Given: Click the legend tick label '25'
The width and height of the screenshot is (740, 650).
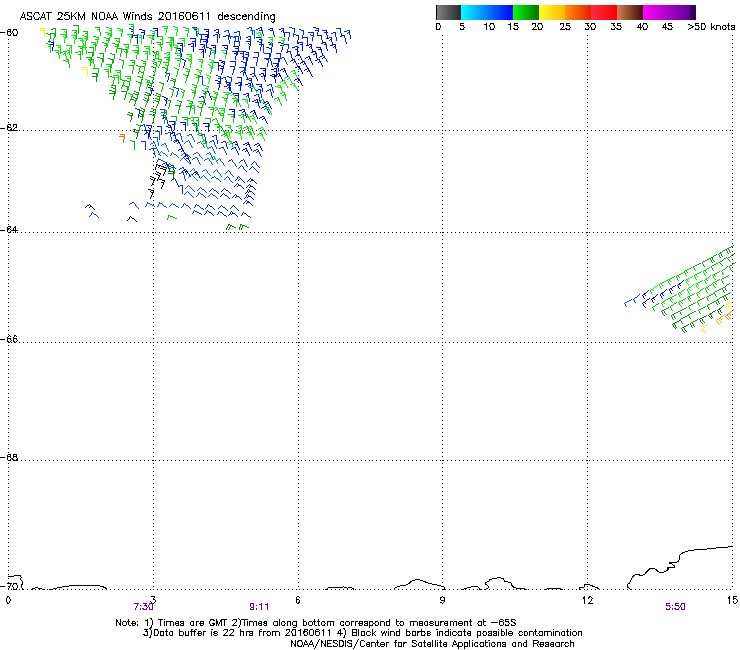Looking at the screenshot, I should [565, 27].
